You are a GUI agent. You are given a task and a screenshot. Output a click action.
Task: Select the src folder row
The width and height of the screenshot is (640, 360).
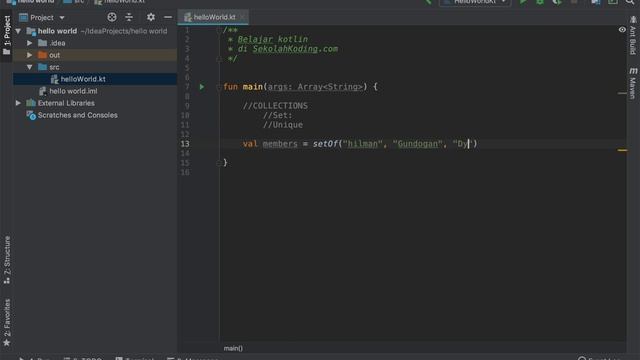pyautogui.click(x=95, y=67)
